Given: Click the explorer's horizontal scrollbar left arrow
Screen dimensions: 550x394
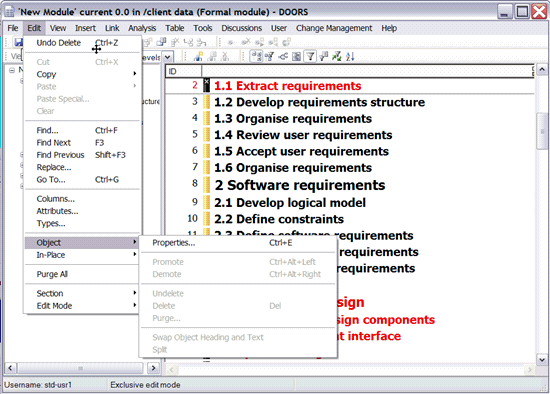Looking at the screenshot, I should click(10, 368).
